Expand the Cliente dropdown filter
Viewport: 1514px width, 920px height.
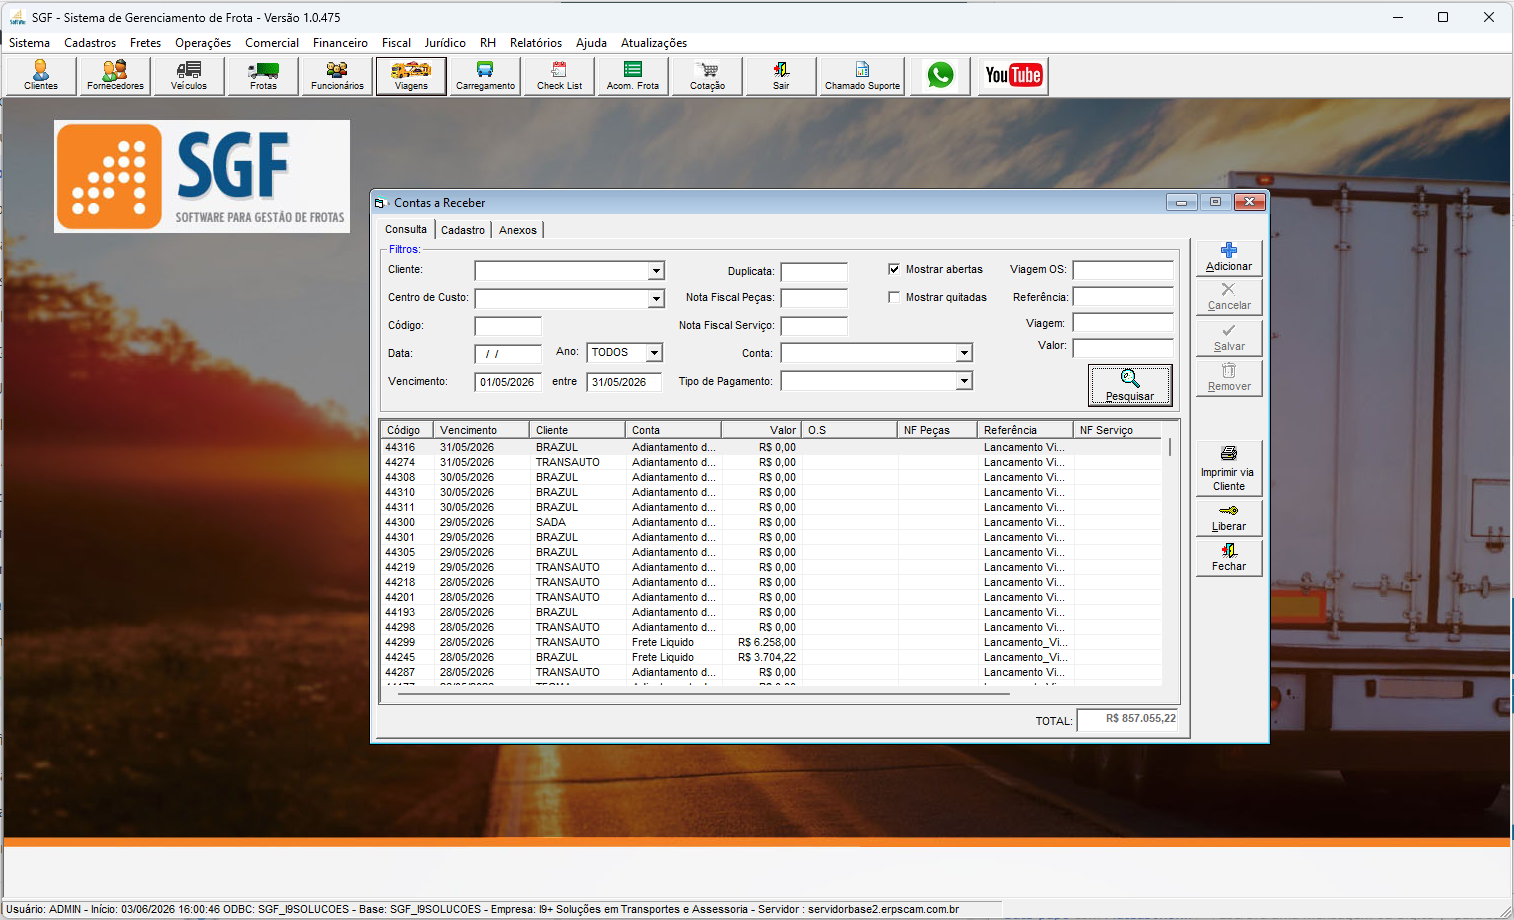(656, 271)
